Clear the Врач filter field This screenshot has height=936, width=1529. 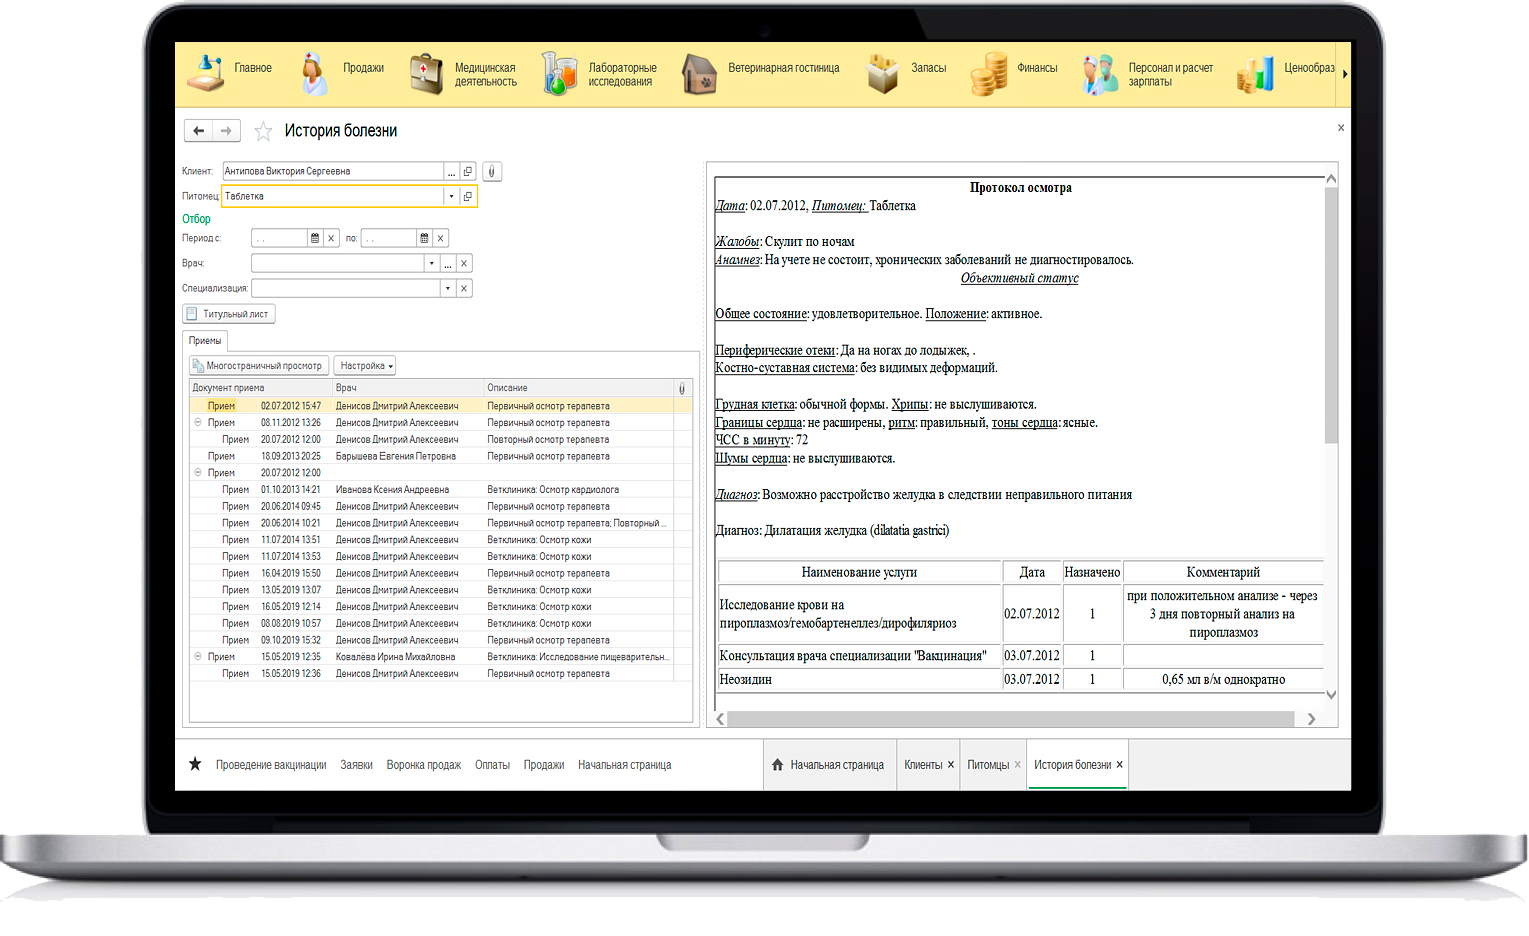(464, 263)
